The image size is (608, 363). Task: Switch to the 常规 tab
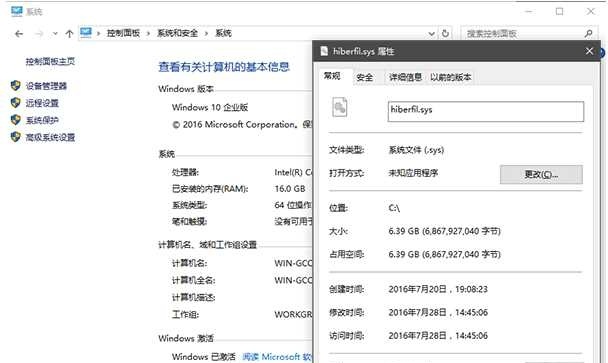[x=332, y=76]
